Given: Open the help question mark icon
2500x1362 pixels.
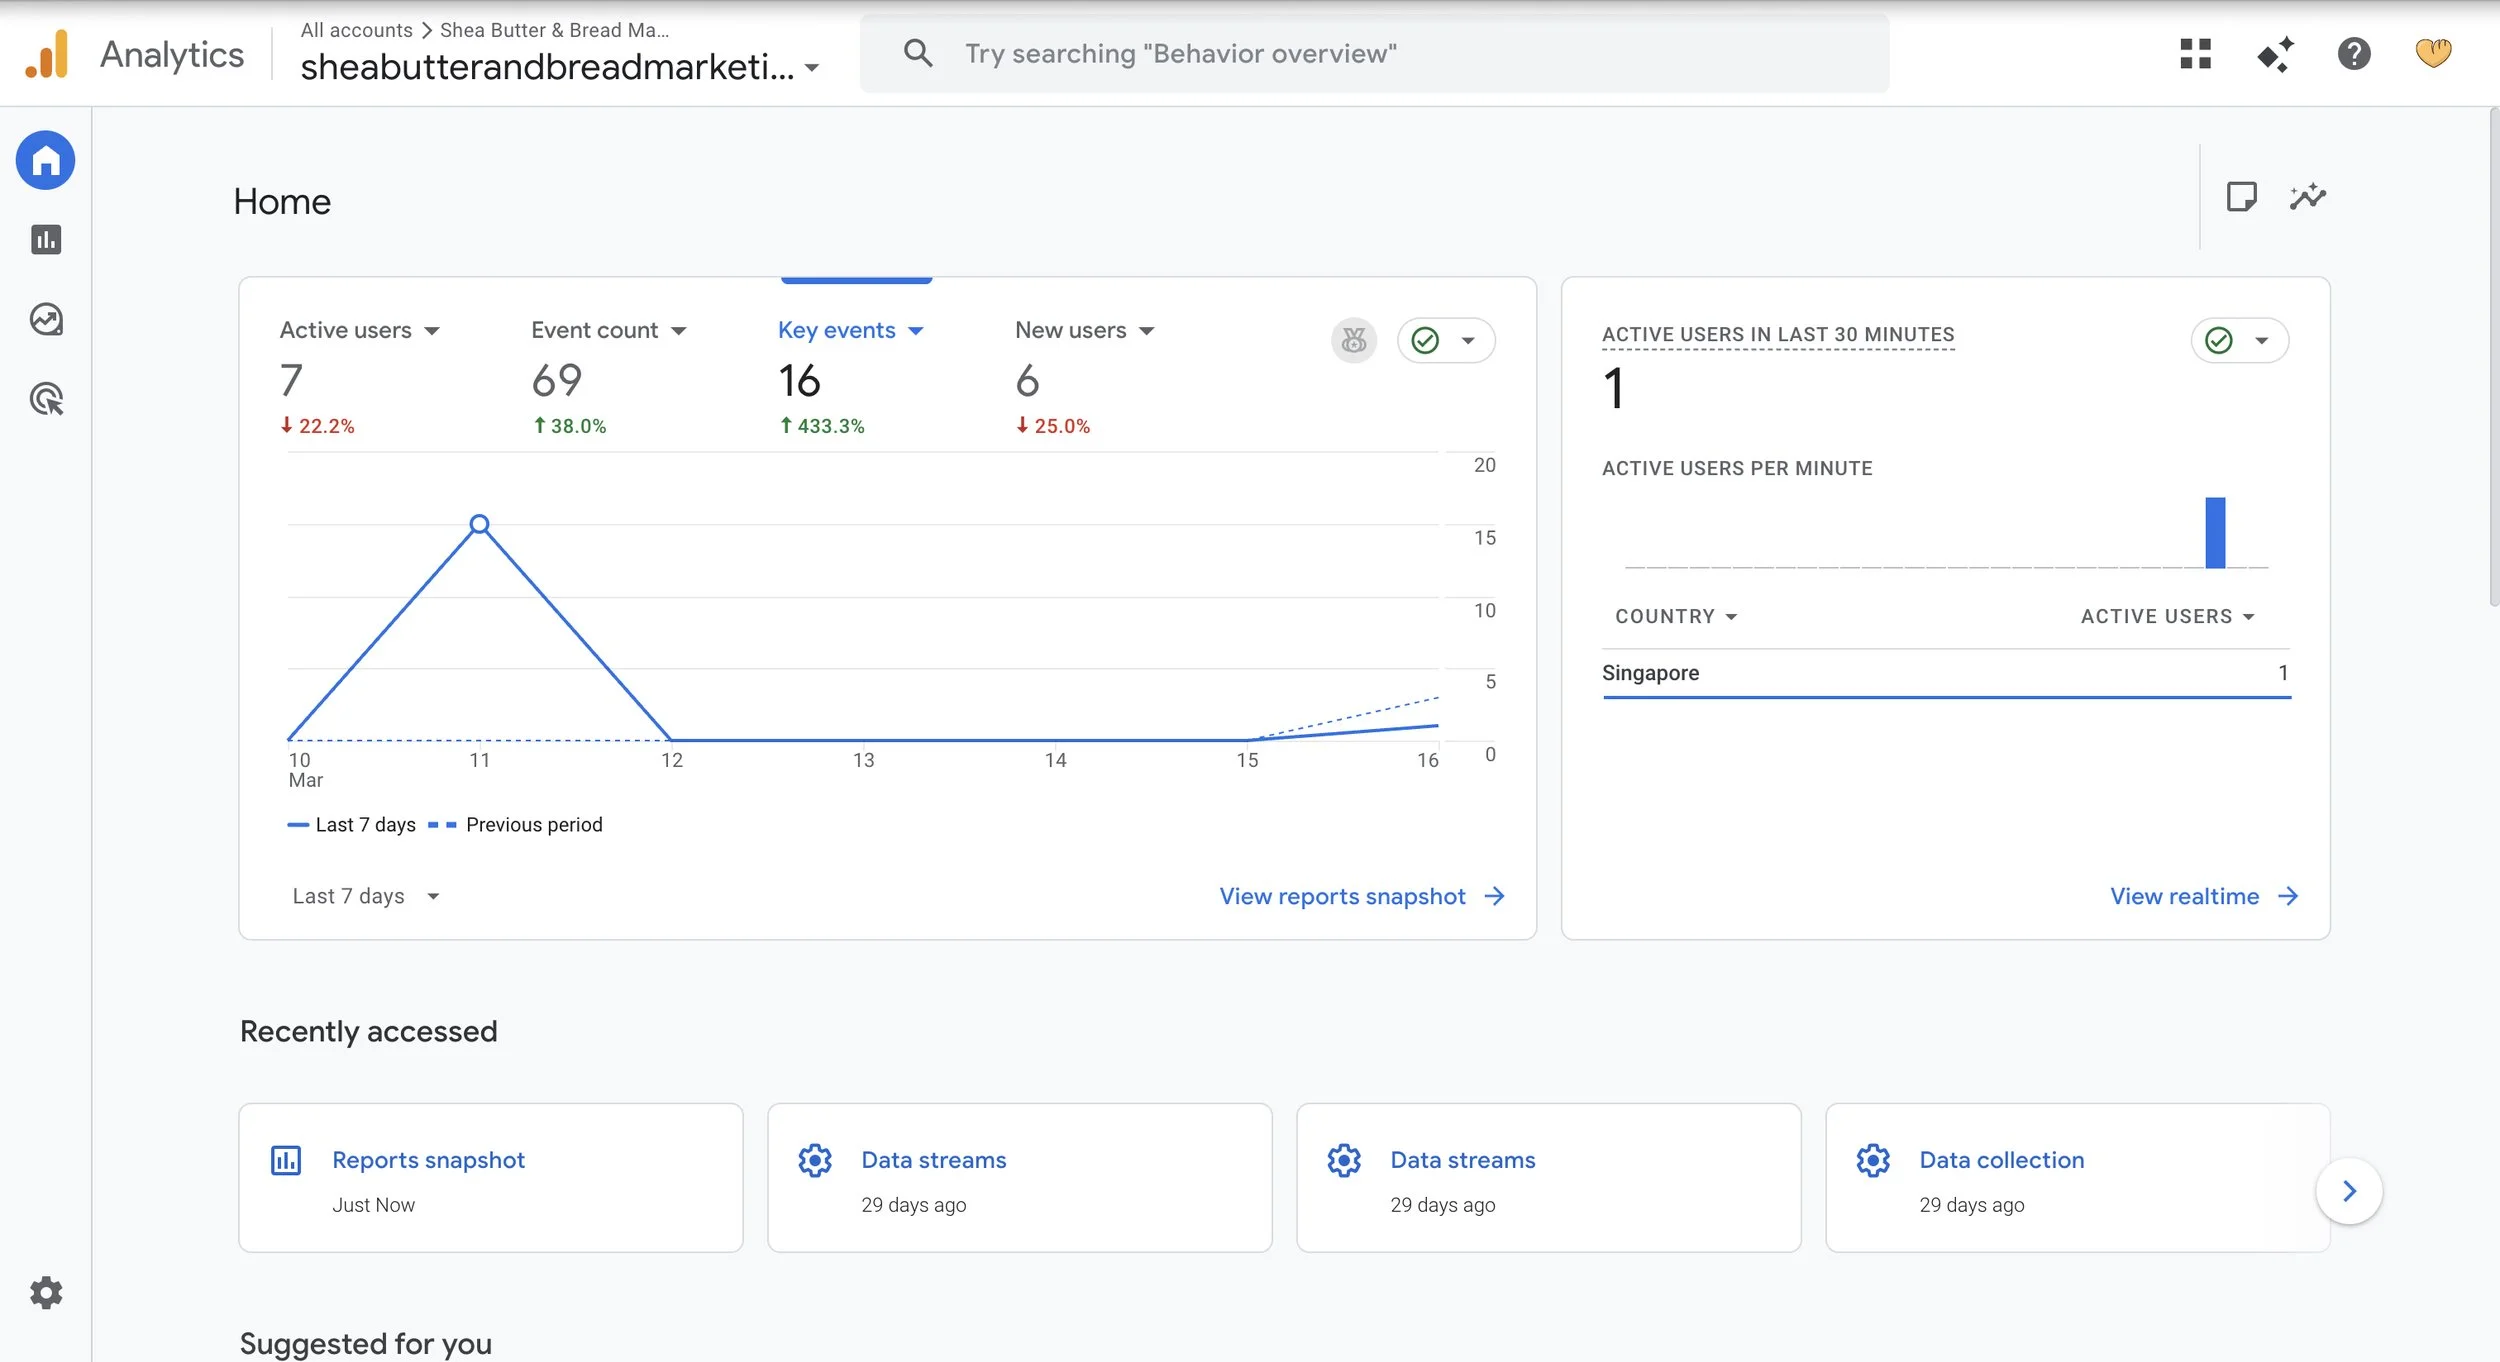Looking at the screenshot, I should click(2354, 53).
